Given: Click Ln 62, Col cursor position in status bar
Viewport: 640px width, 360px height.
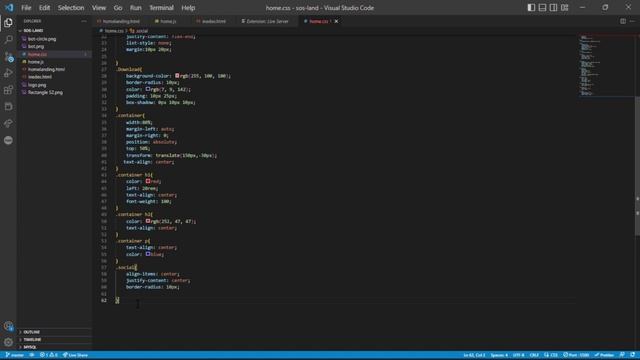Looking at the screenshot, I should coord(474,355).
